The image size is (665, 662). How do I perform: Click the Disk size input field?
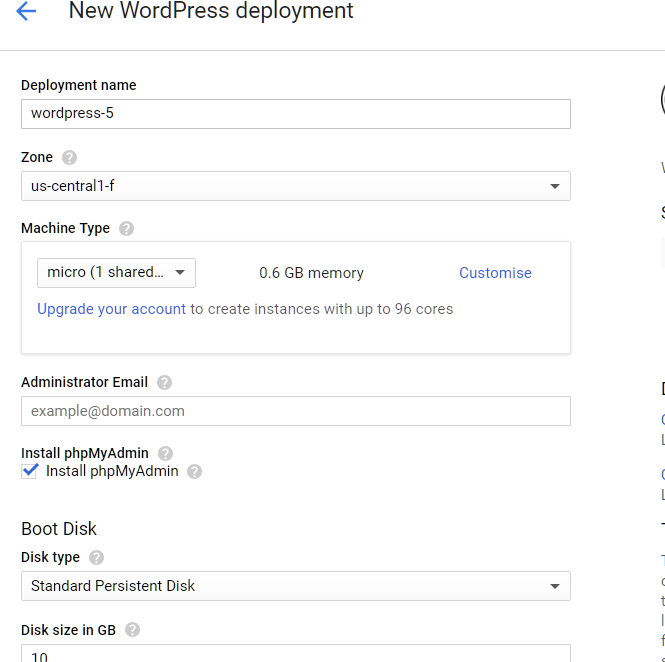[x=295, y=653]
